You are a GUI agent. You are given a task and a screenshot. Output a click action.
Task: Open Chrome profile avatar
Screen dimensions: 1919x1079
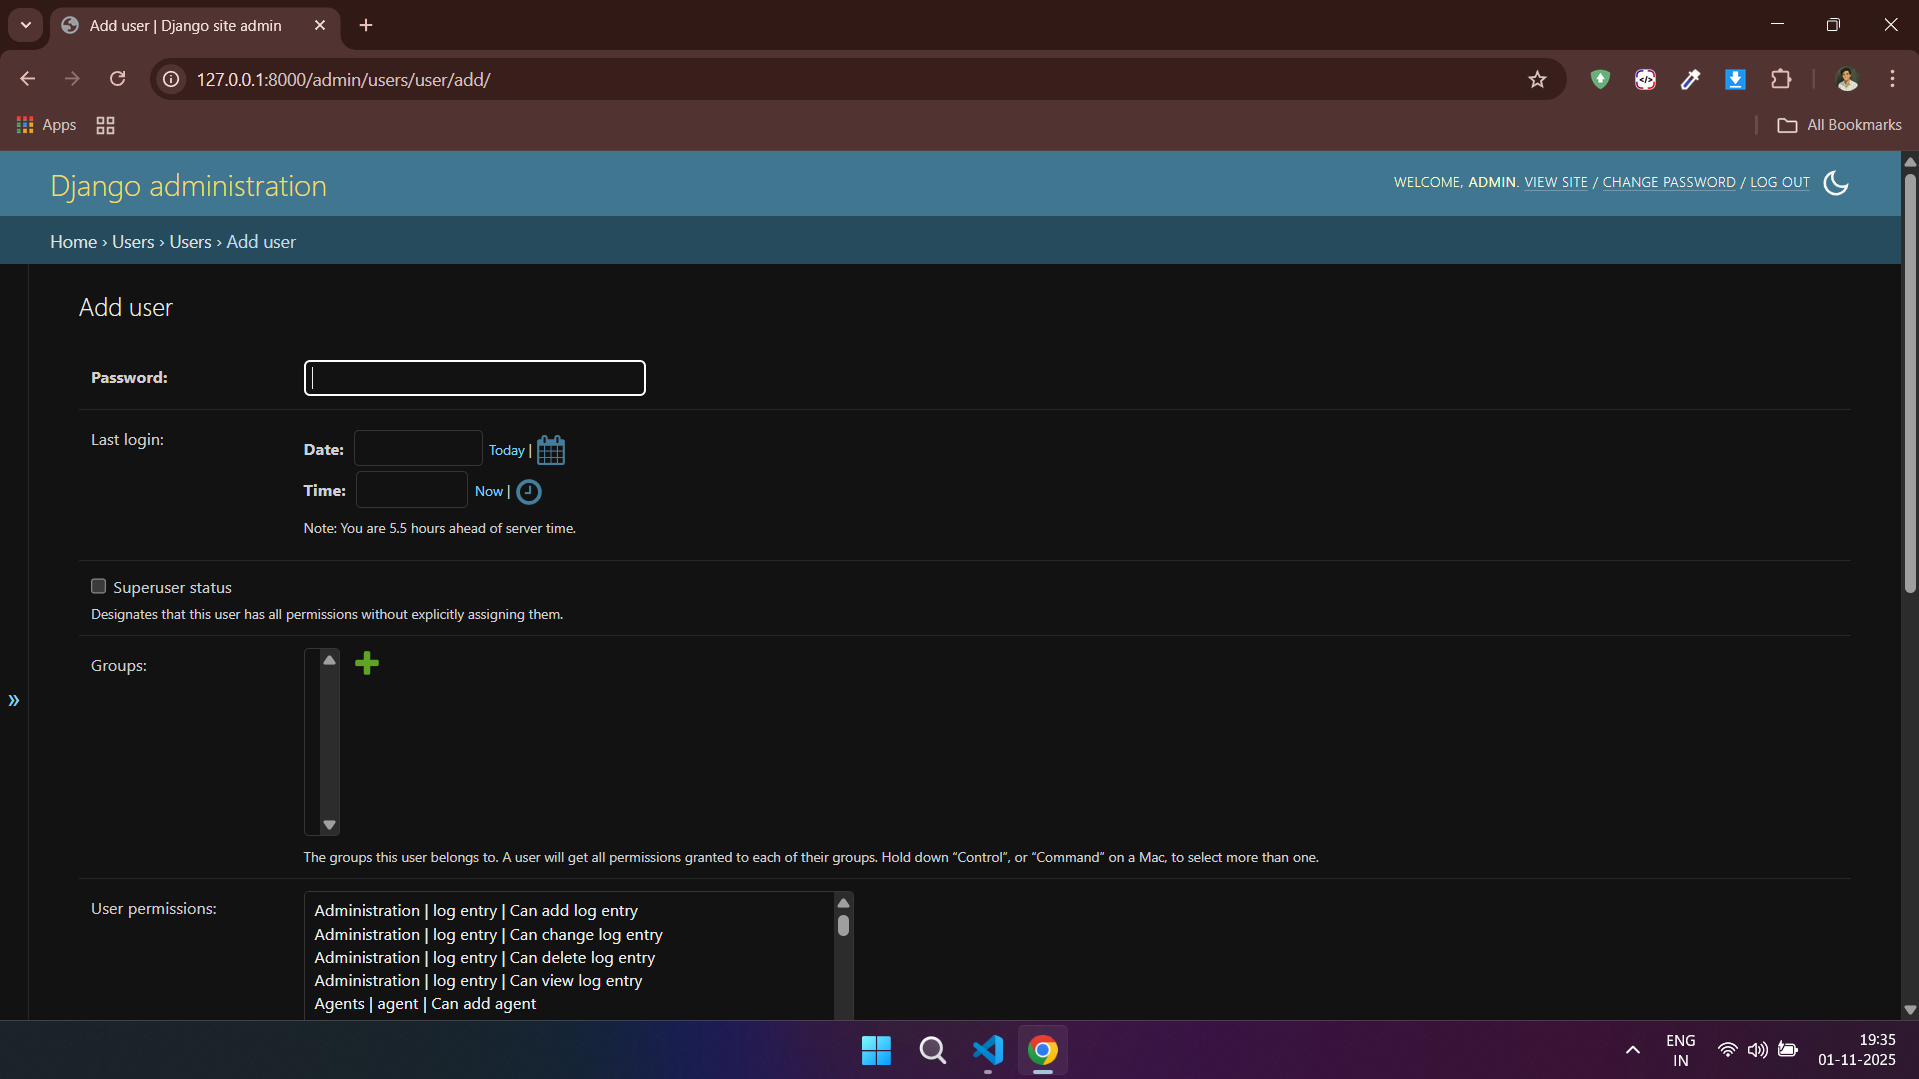pos(1847,79)
